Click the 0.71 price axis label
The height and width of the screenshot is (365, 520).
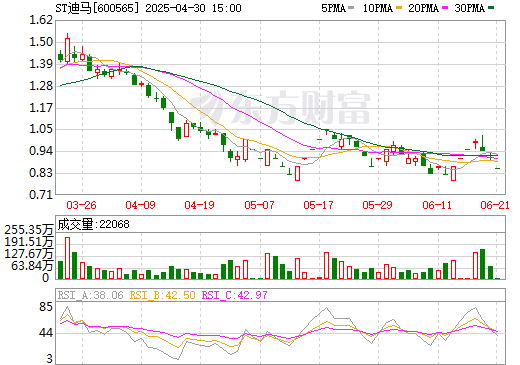point(41,194)
